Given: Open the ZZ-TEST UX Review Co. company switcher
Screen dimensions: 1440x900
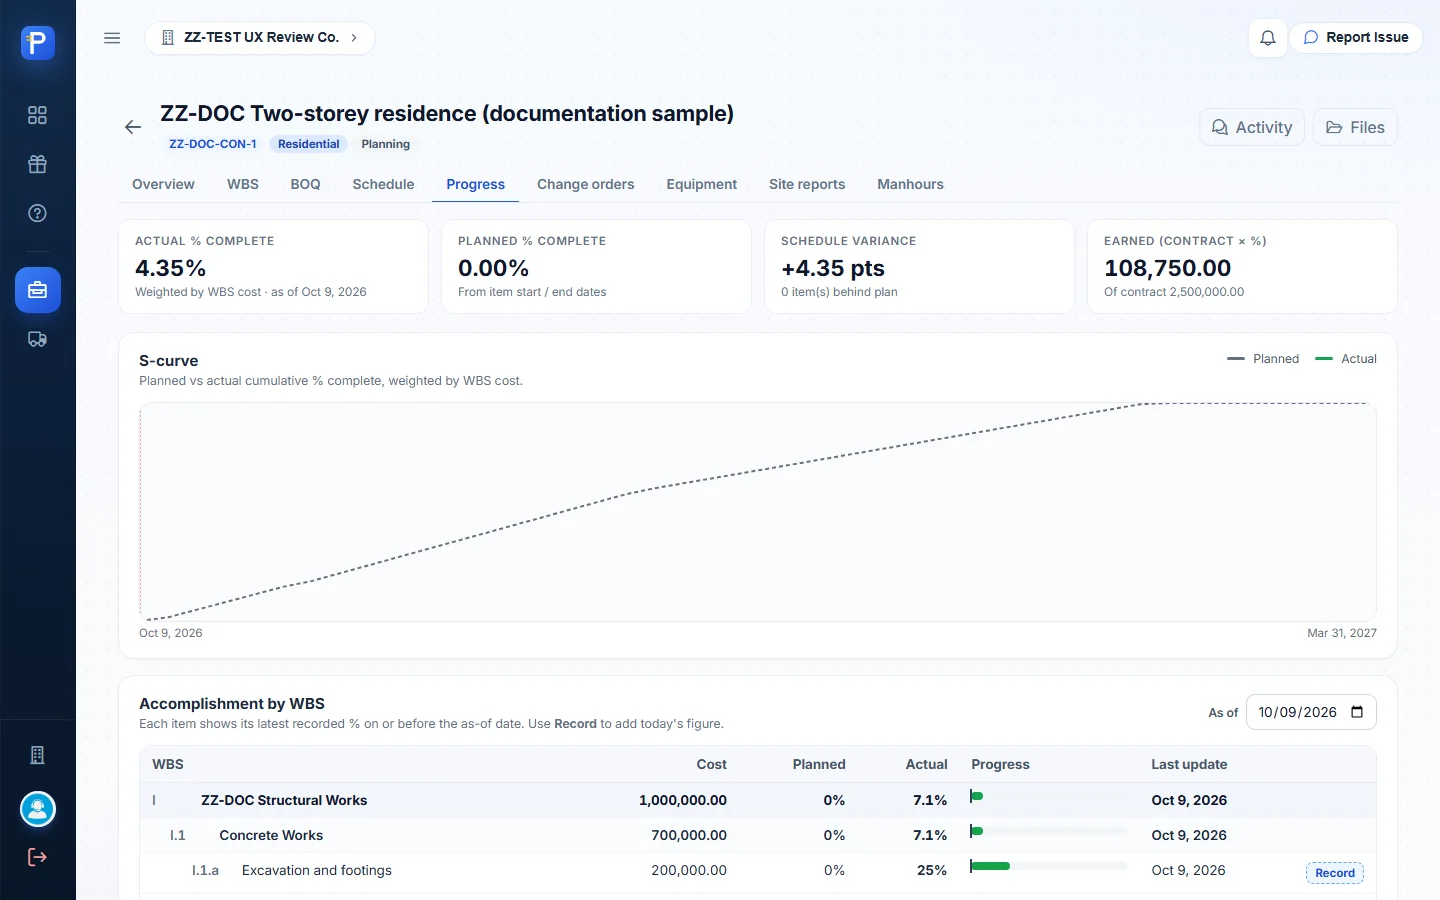Looking at the screenshot, I should 260,38.
